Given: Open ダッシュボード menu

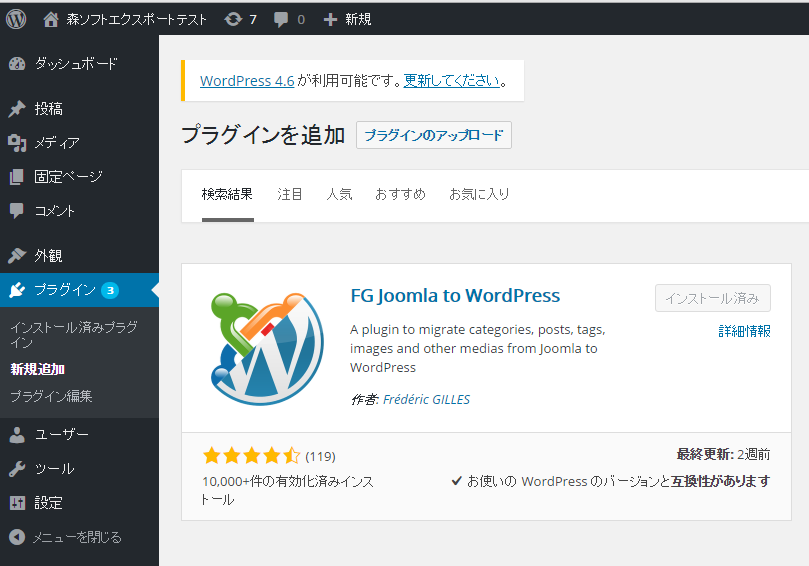Looking at the screenshot, I should tap(76, 63).
